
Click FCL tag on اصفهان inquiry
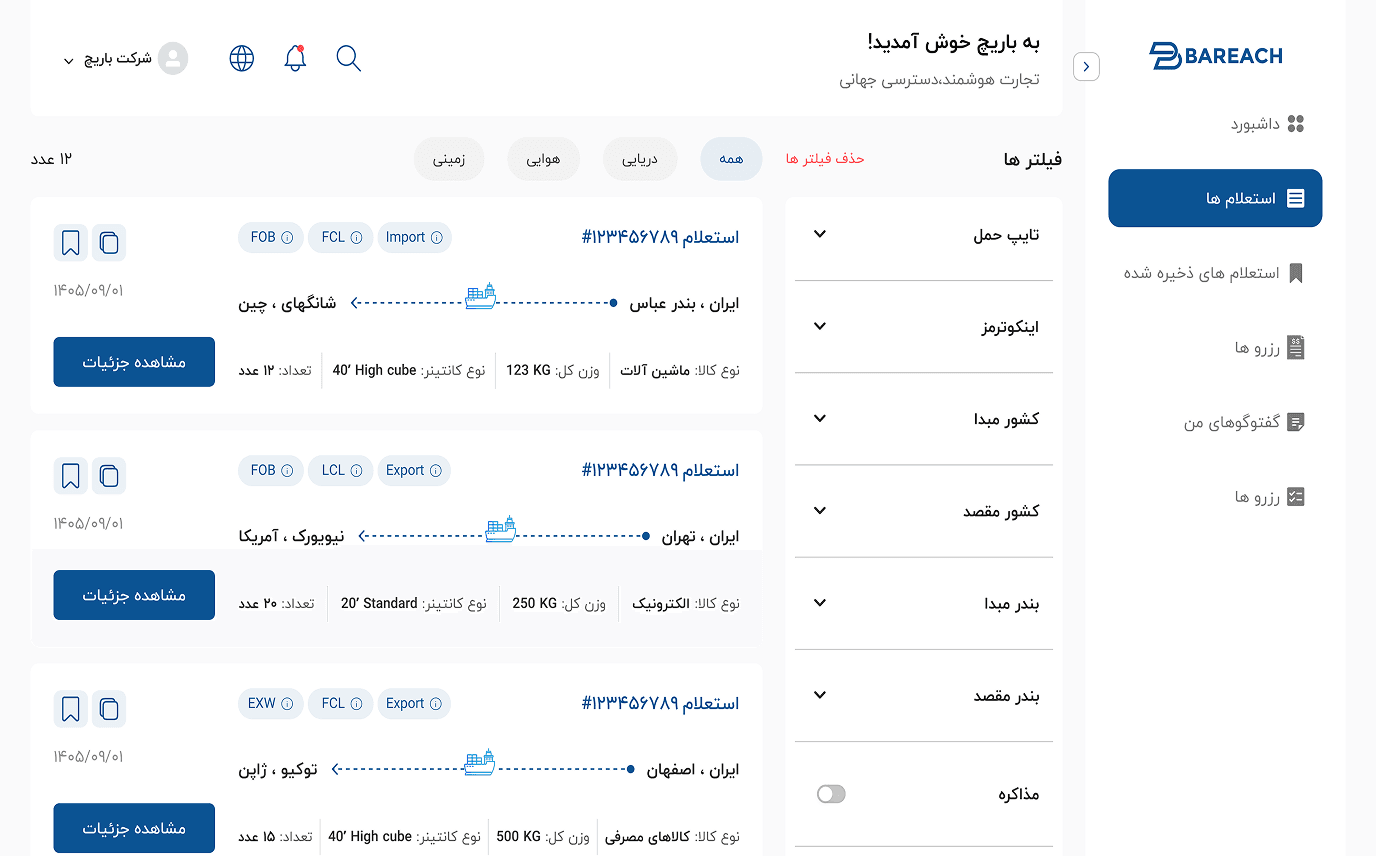[340, 704]
